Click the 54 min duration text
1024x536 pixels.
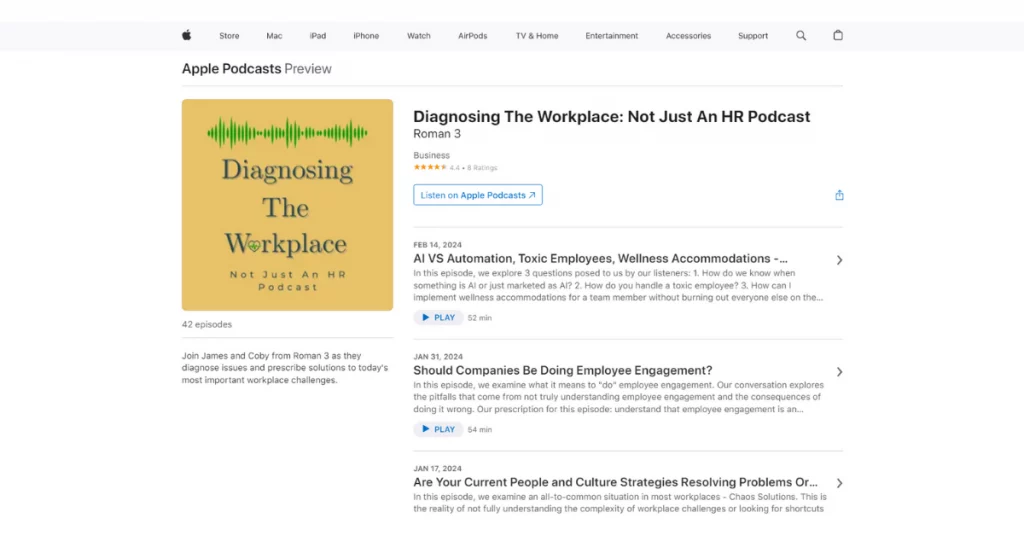click(480, 430)
